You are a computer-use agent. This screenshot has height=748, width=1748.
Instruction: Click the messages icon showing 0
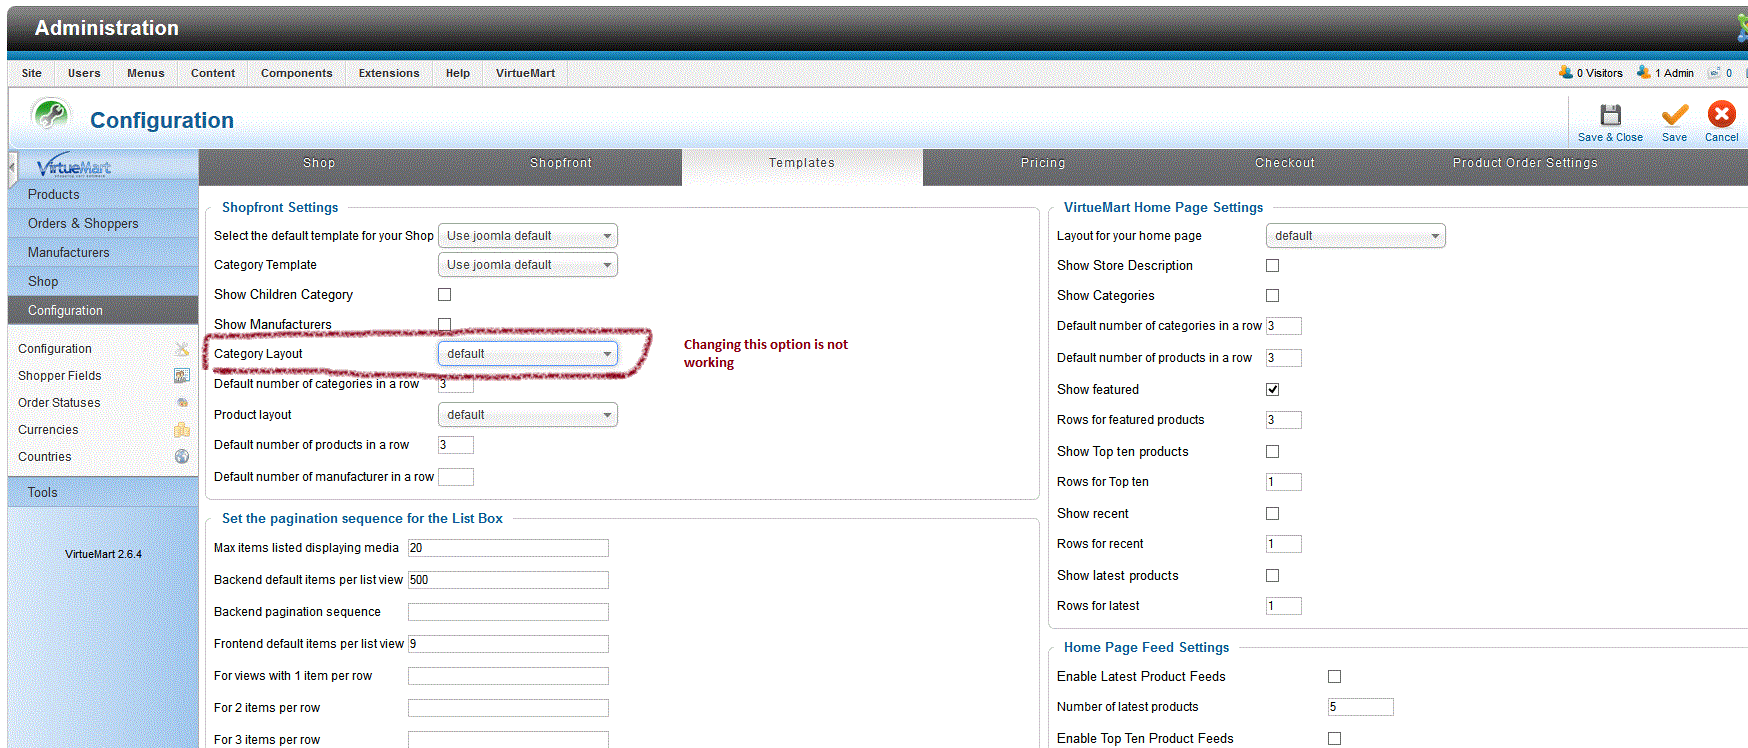tap(1714, 73)
